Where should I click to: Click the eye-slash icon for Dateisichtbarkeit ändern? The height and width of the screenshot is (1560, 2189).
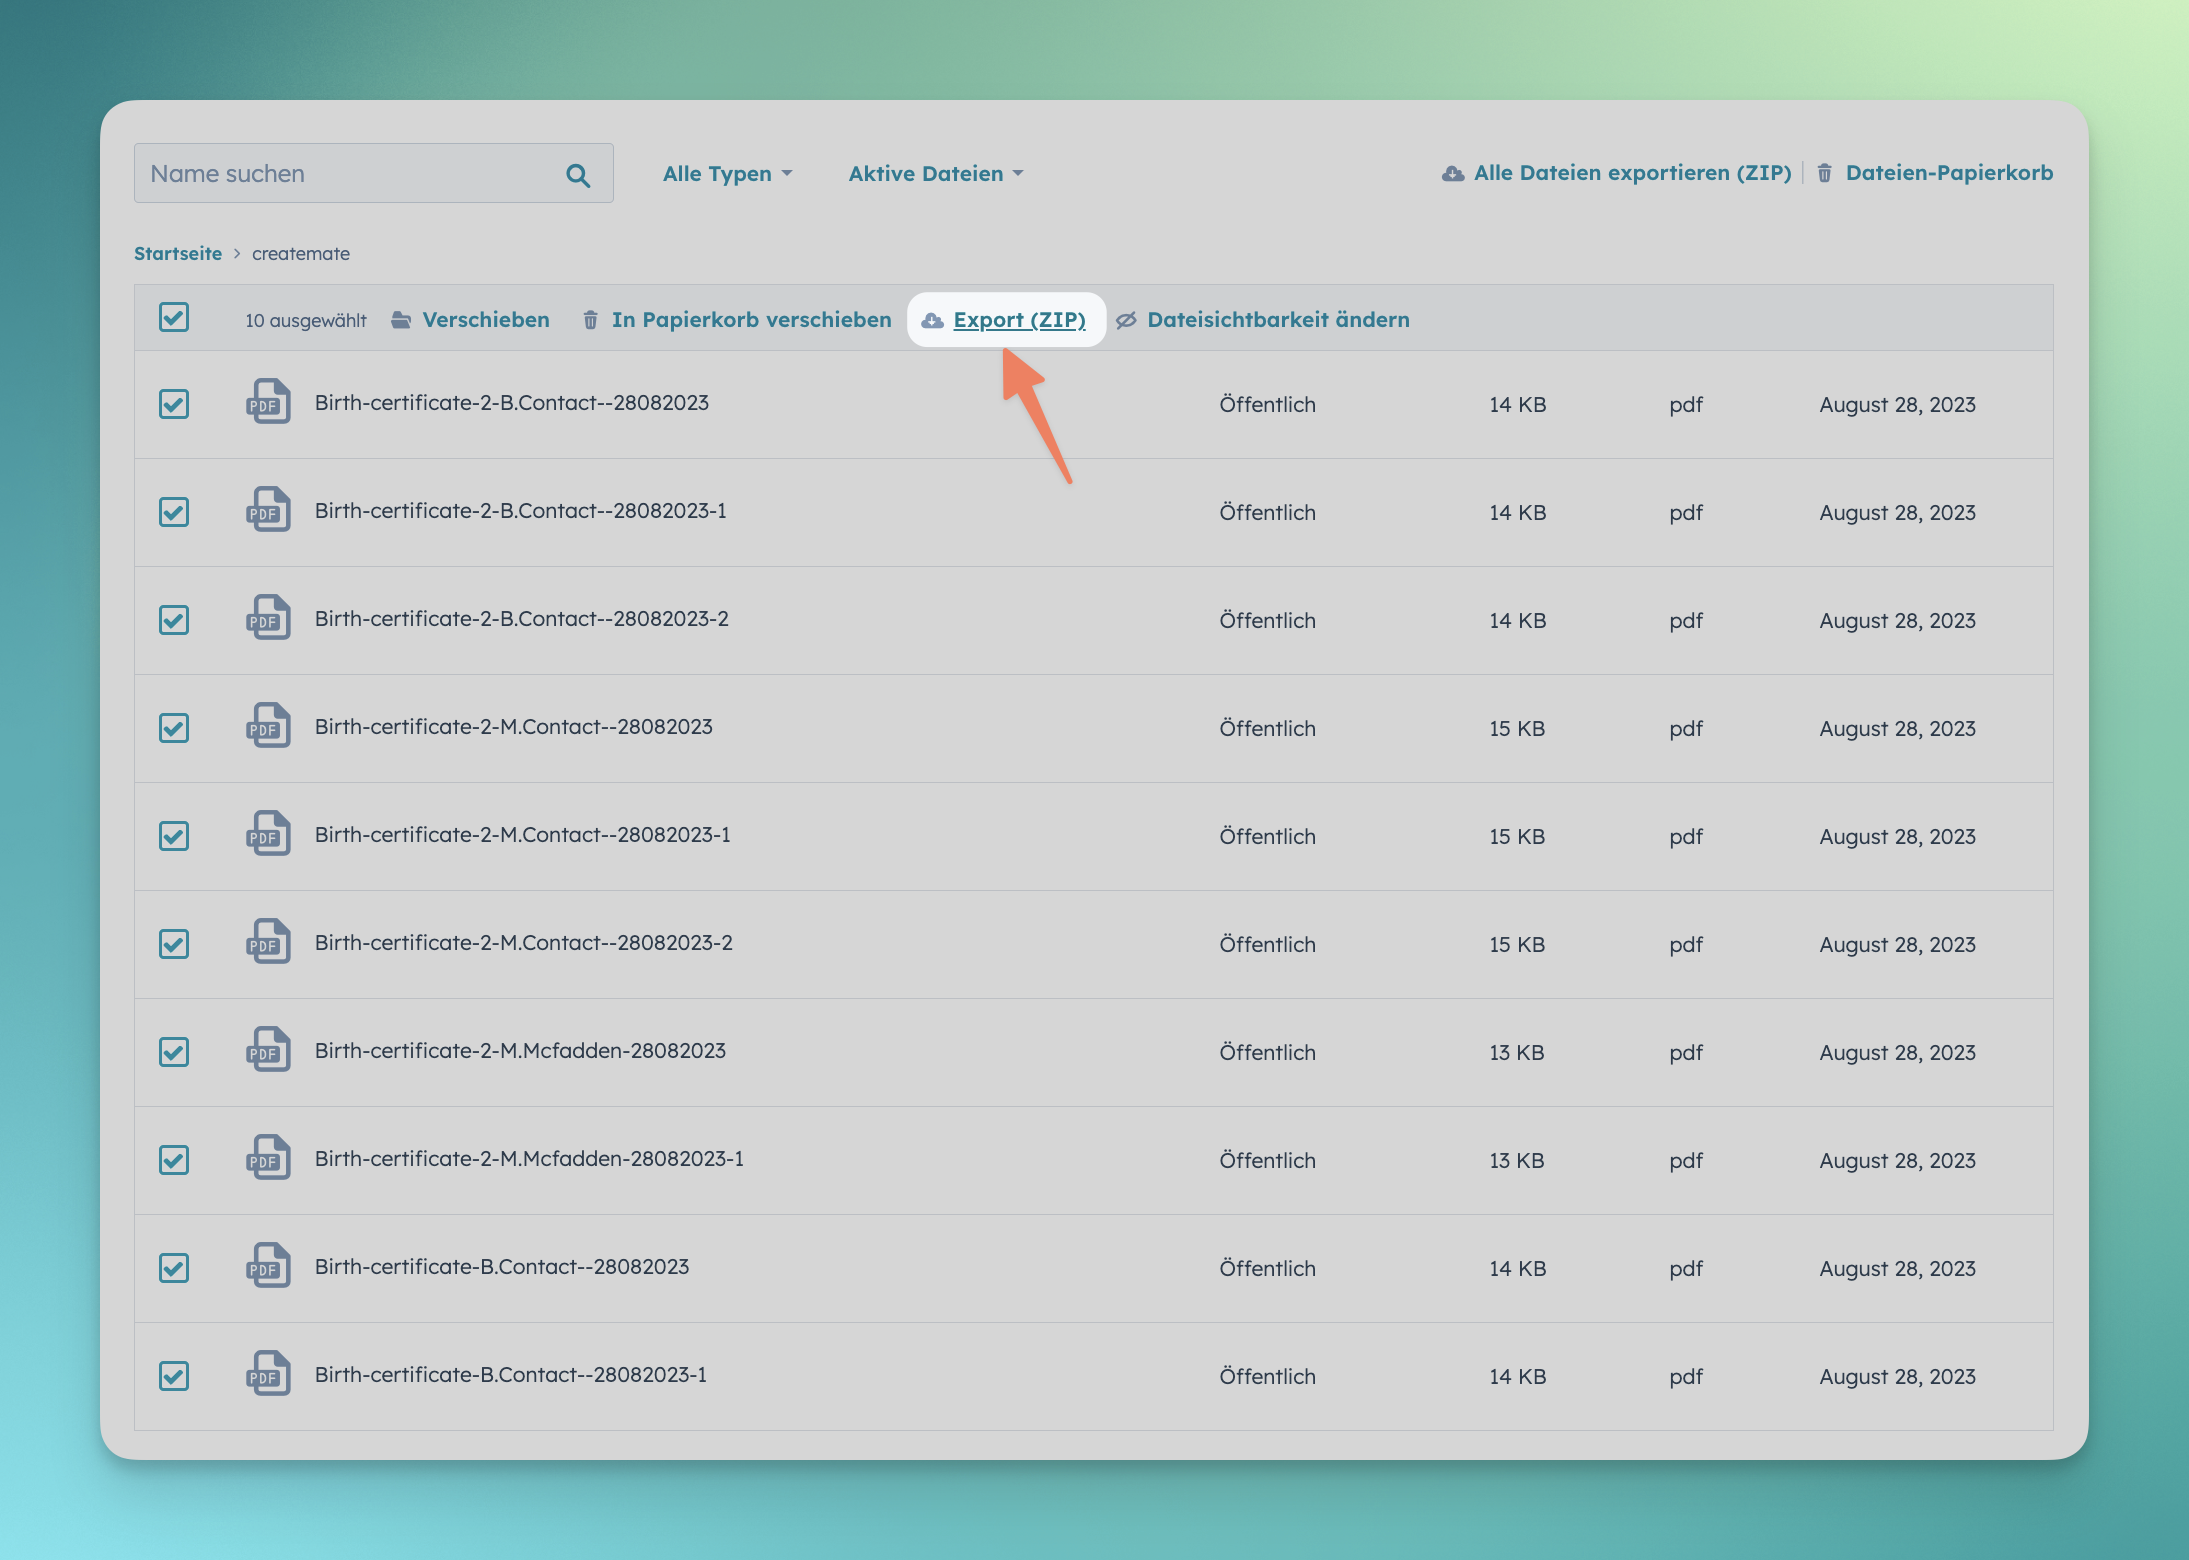click(x=1126, y=319)
